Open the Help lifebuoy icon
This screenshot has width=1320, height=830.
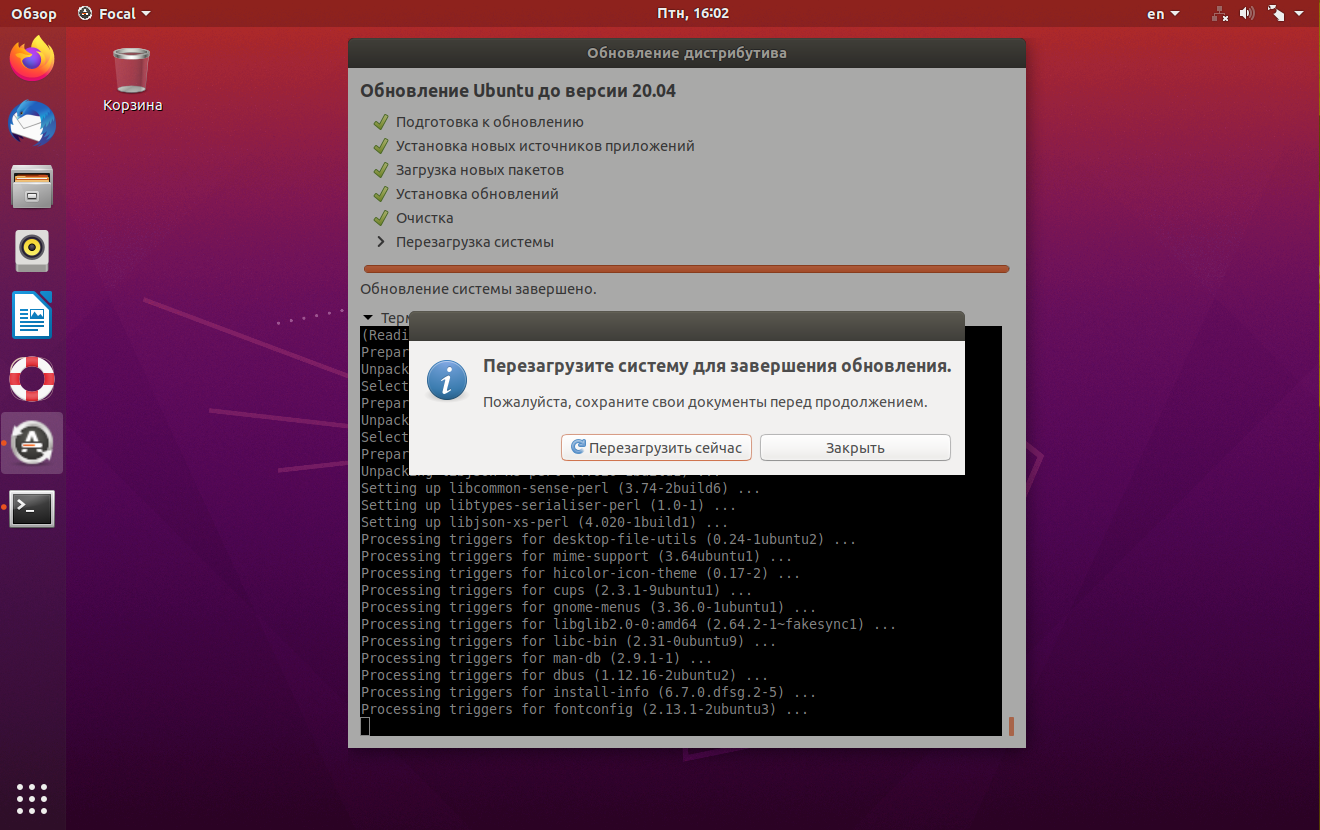(x=32, y=379)
